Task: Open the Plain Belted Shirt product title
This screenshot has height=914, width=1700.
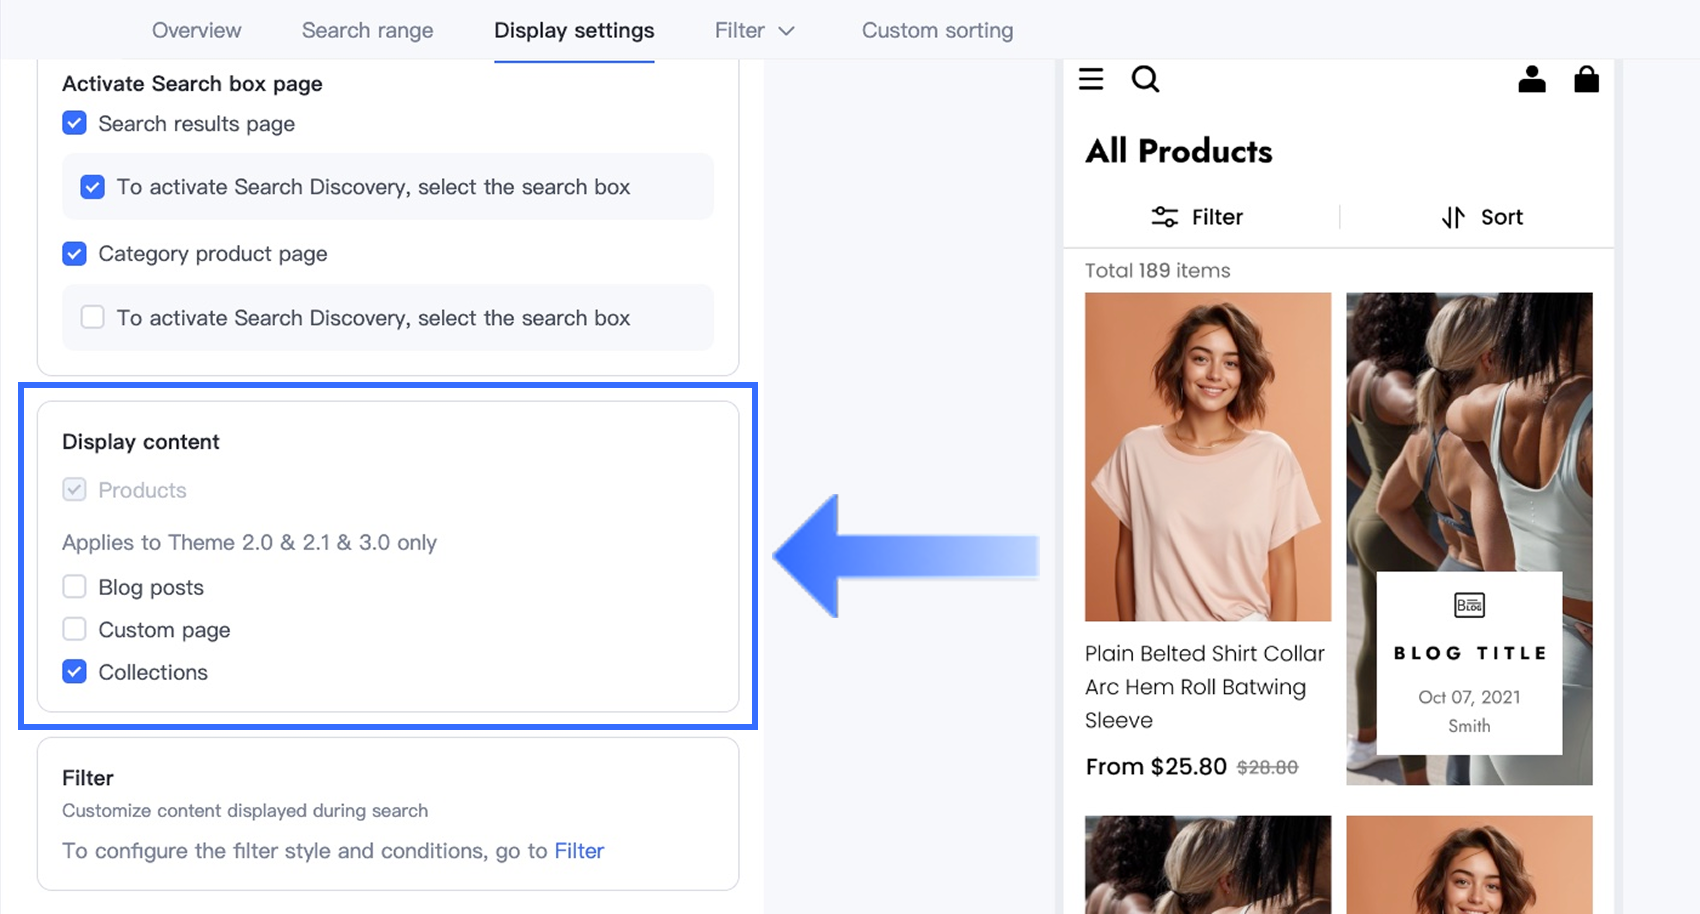Action: click(x=1204, y=686)
